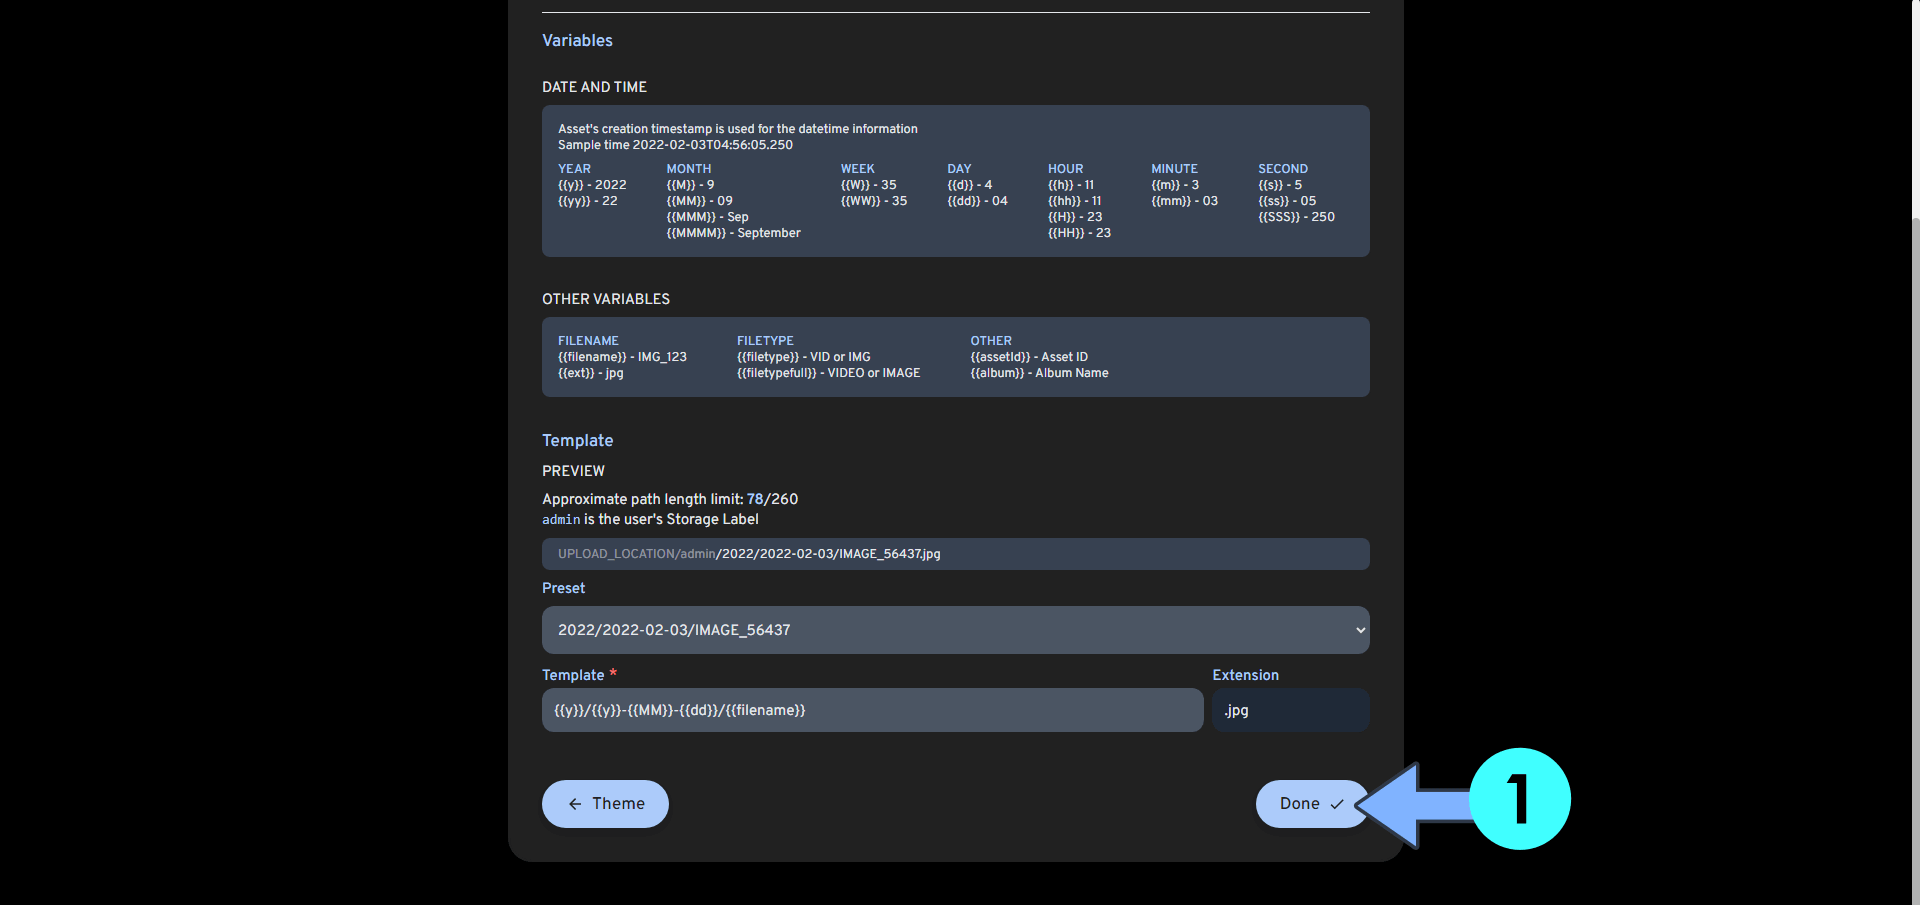Click the '{{SSS}} - 250' variable
Screen dimensions: 1920x905
[x=1296, y=217]
